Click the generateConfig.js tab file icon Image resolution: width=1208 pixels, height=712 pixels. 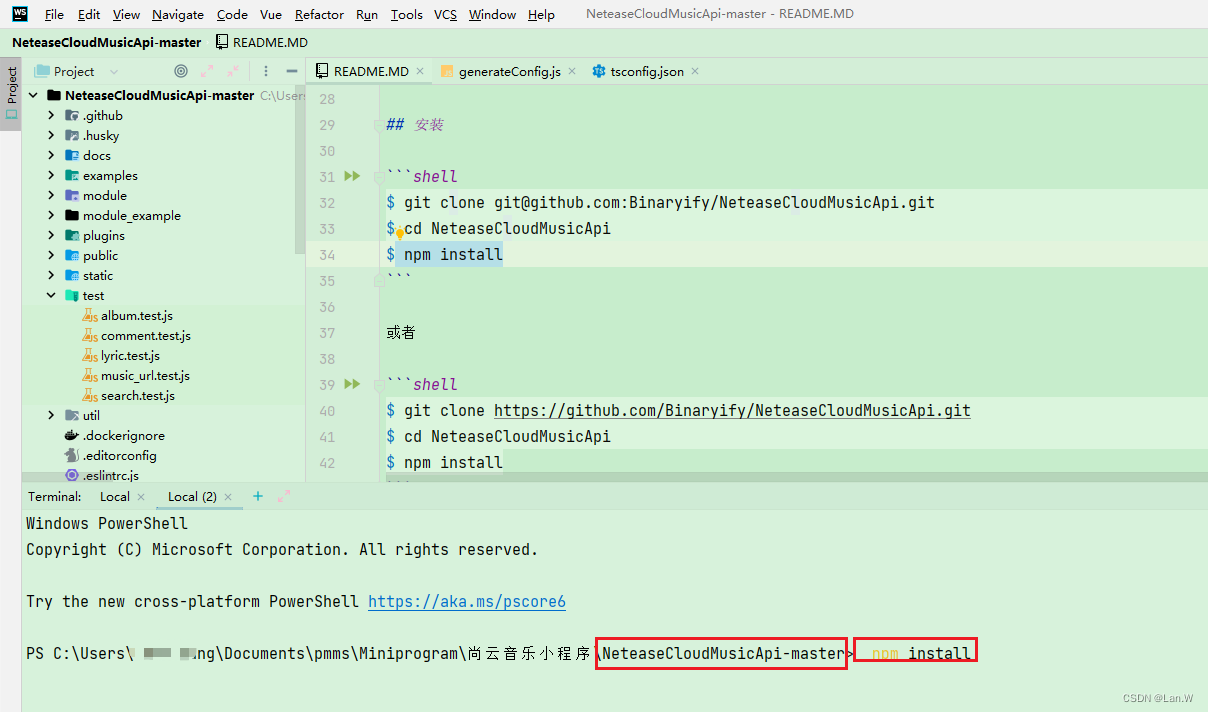(x=447, y=71)
